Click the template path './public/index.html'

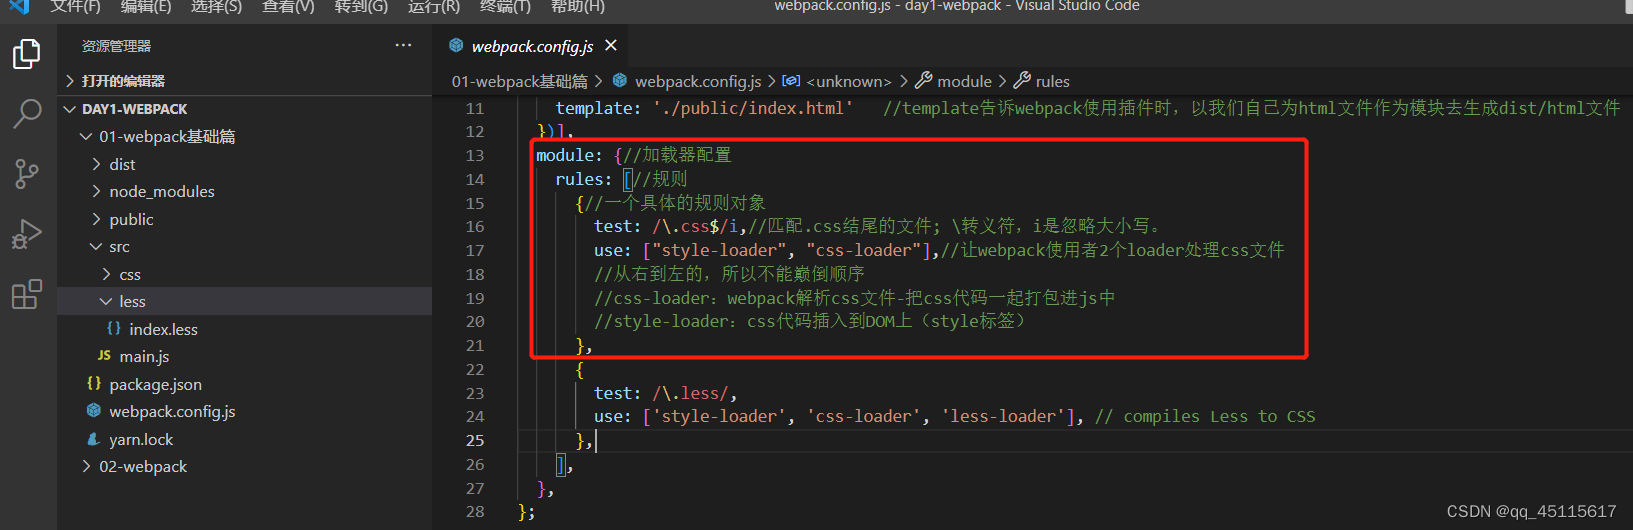click(753, 108)
